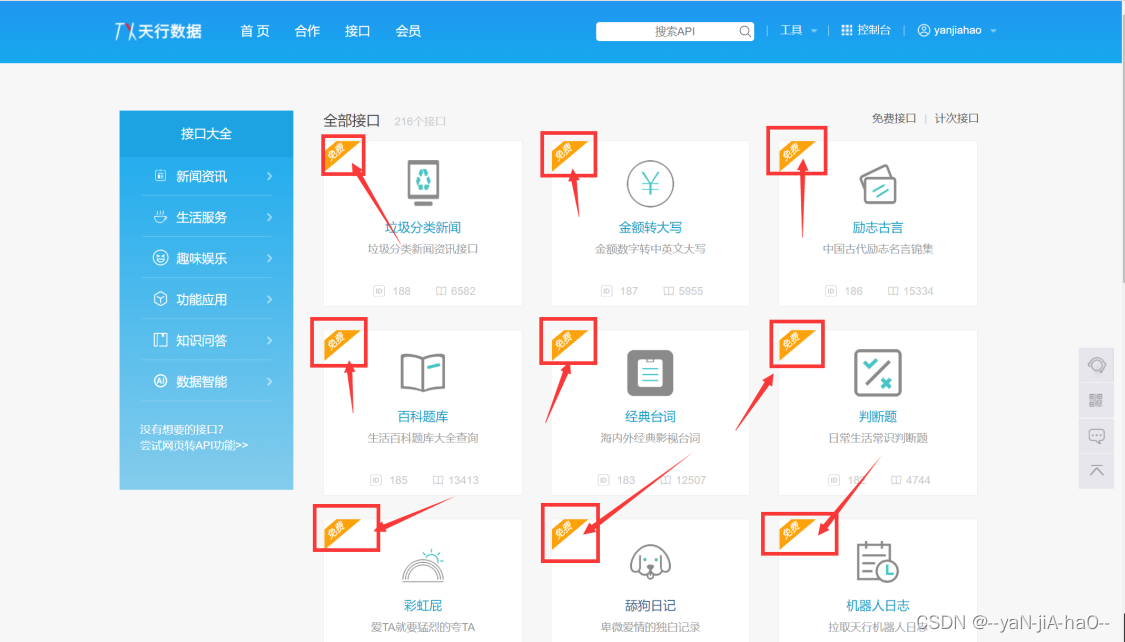
Task: Click the 中国古代励志名言锦集 description
Action: (x=877, y=249)
